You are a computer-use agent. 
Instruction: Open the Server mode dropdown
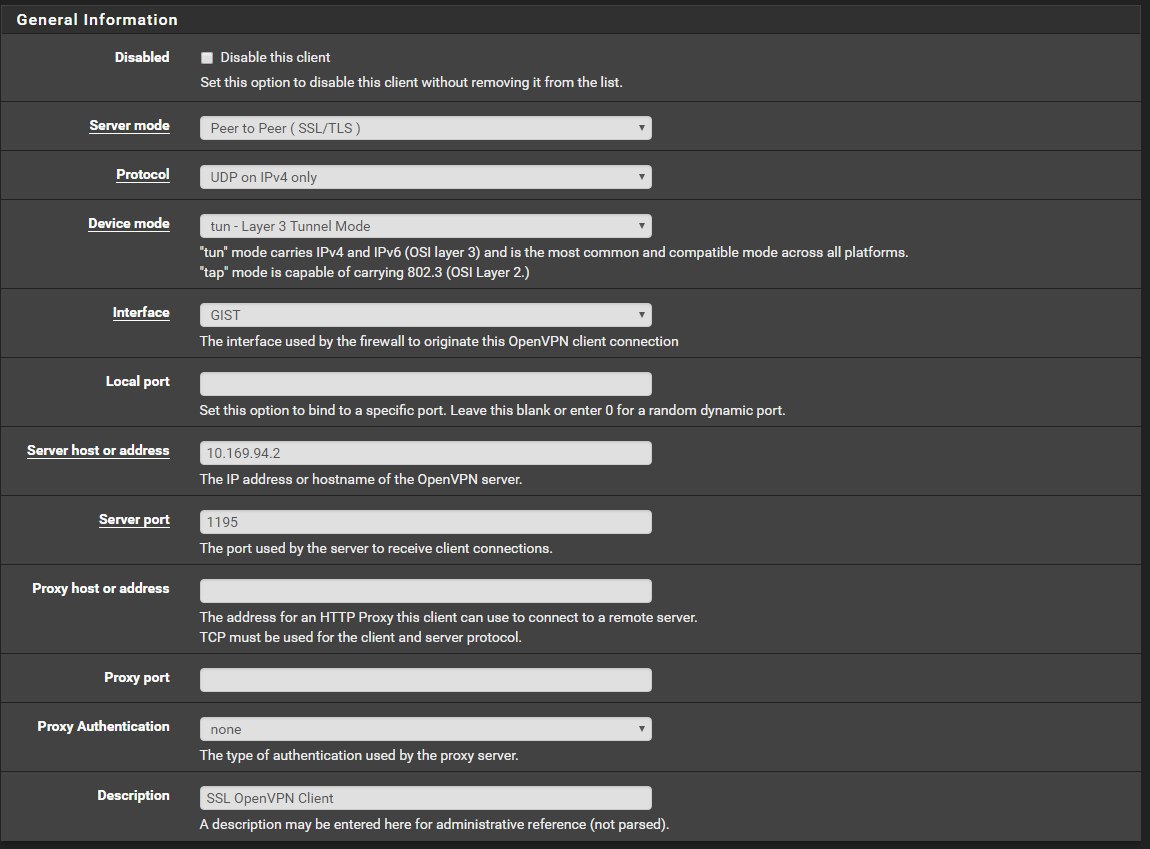[425, 128]
